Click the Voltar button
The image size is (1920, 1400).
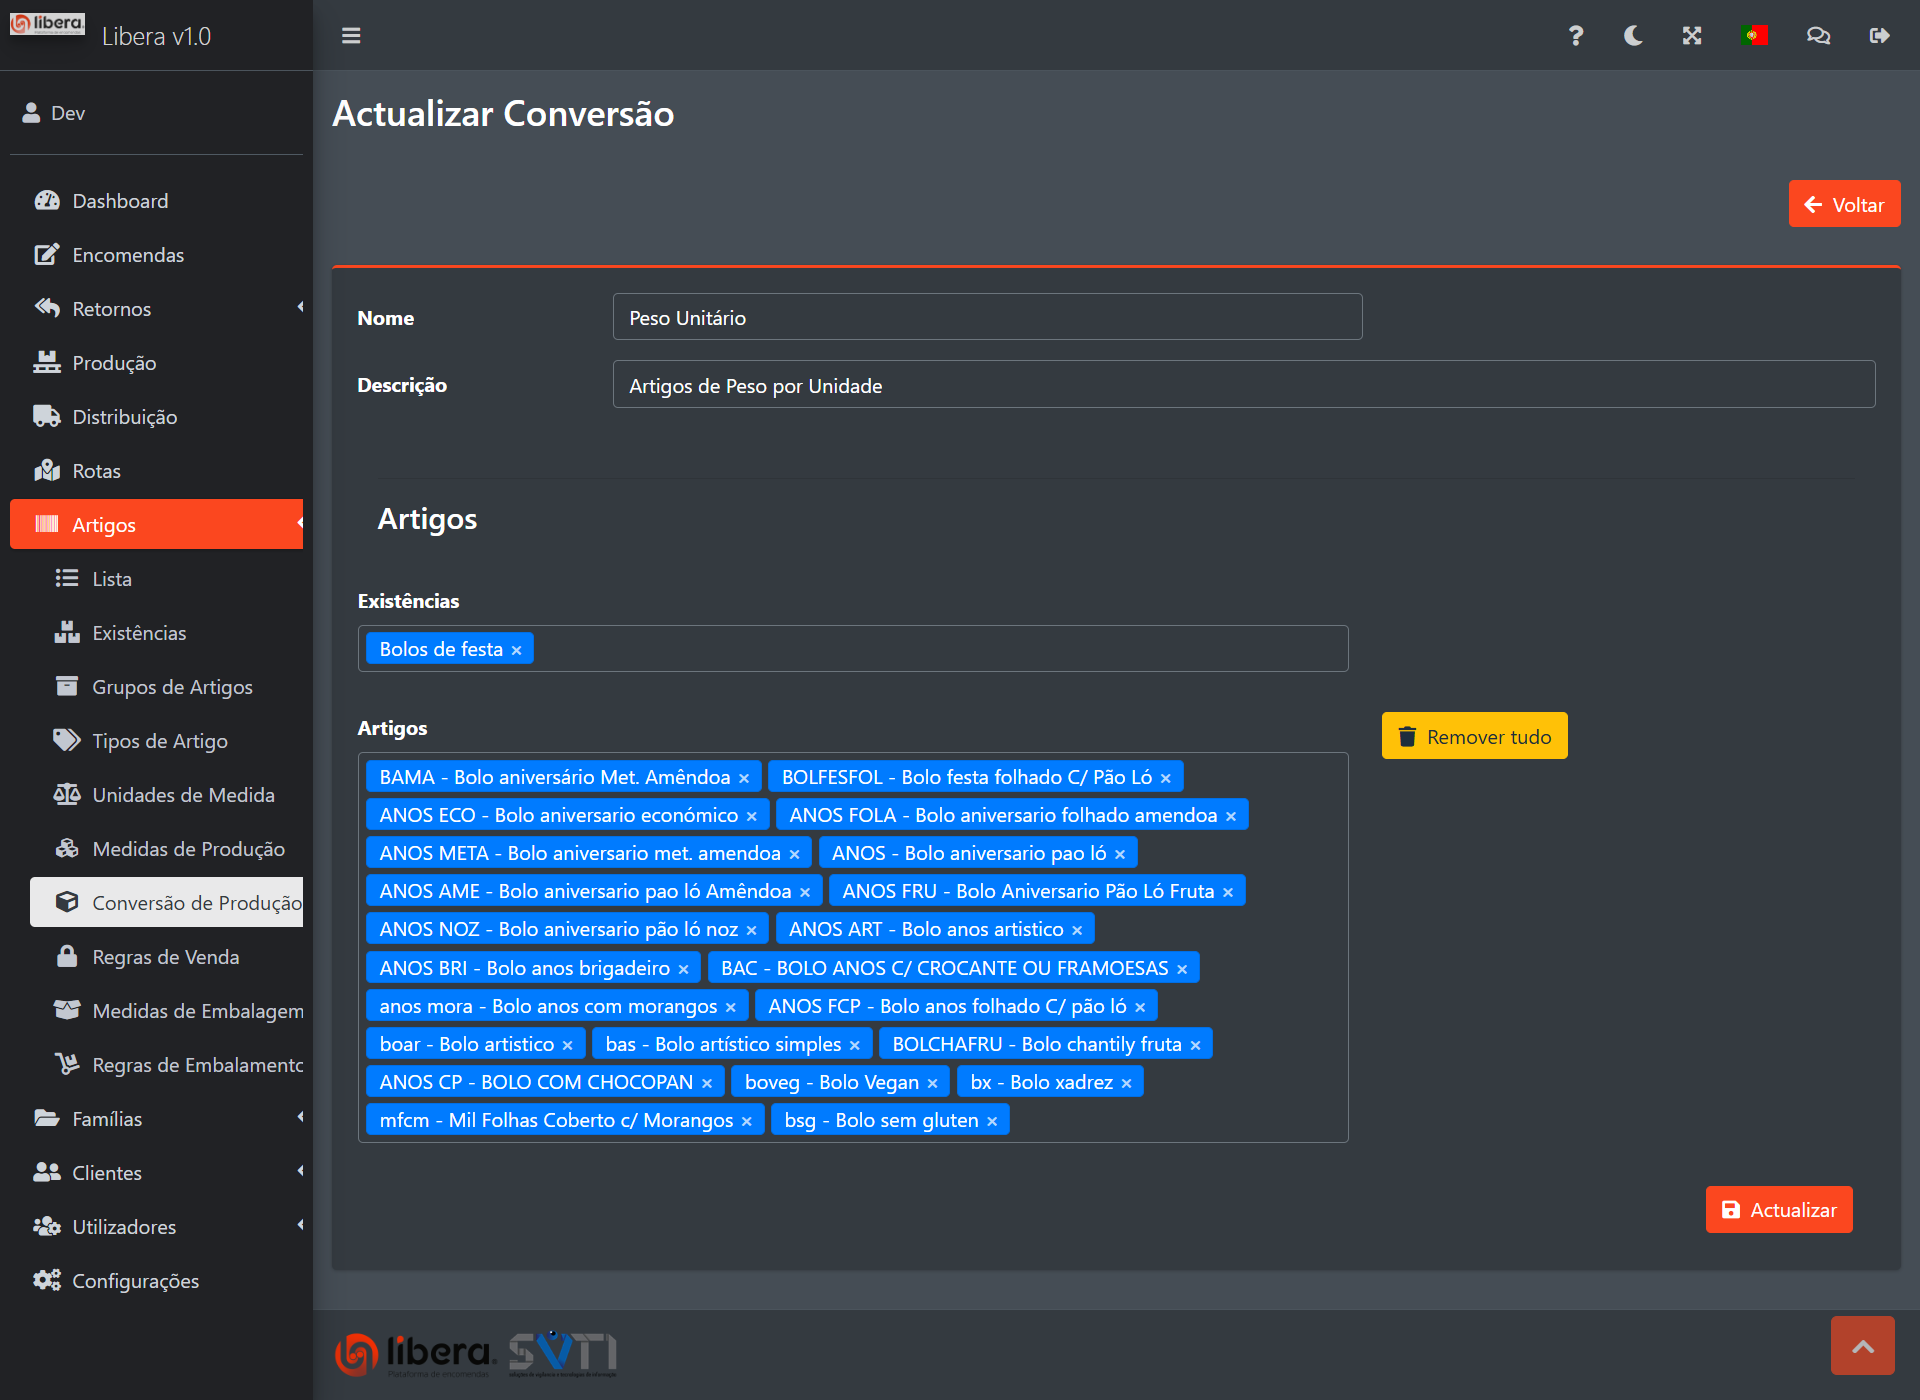[x=1844, y=204]
